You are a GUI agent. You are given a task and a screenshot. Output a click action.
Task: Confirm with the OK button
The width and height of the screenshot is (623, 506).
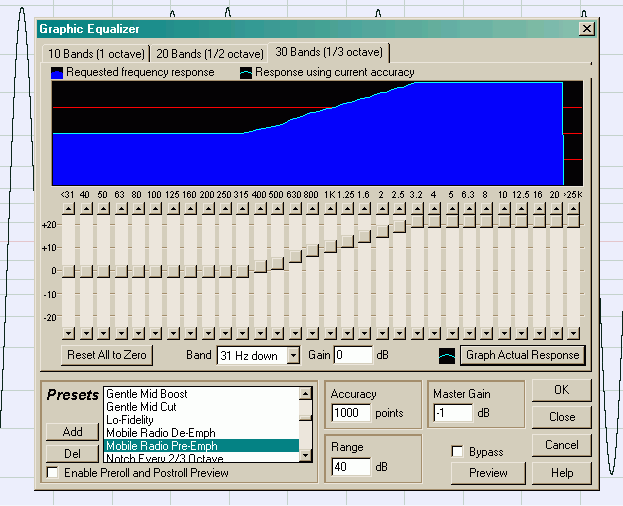point(561,390)
